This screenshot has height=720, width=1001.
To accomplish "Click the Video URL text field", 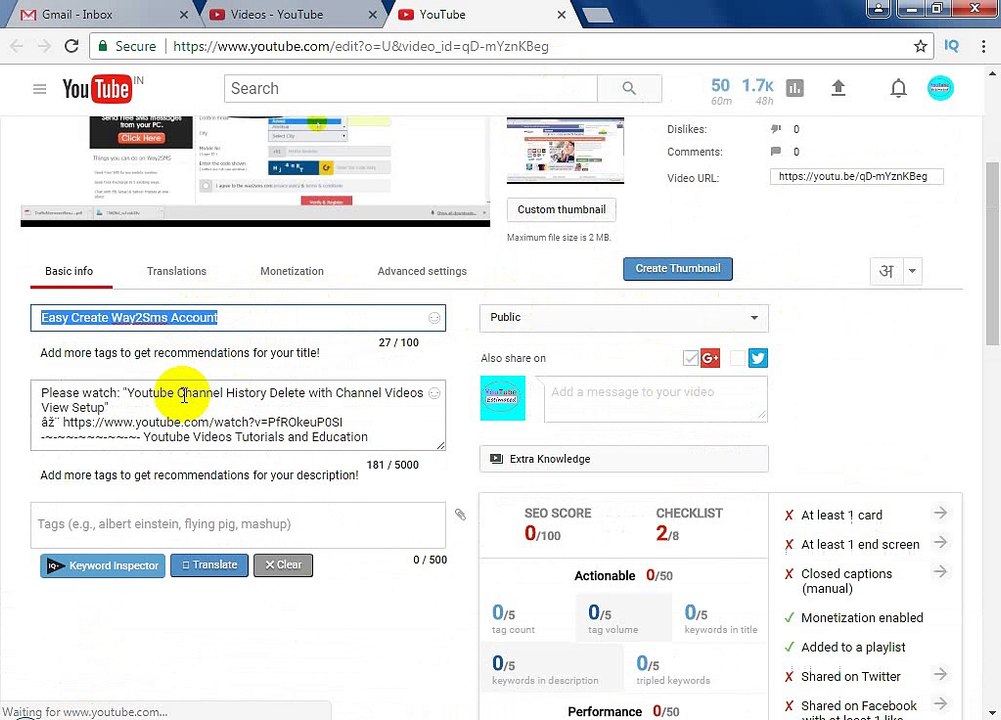I will (857, 177).
